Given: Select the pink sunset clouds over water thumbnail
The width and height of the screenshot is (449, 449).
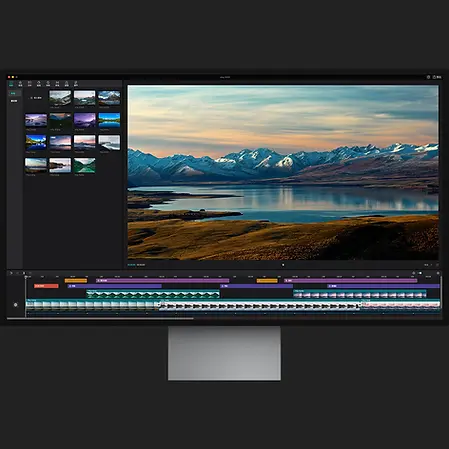Looking at the screenshot, I should tap(60, 143).
